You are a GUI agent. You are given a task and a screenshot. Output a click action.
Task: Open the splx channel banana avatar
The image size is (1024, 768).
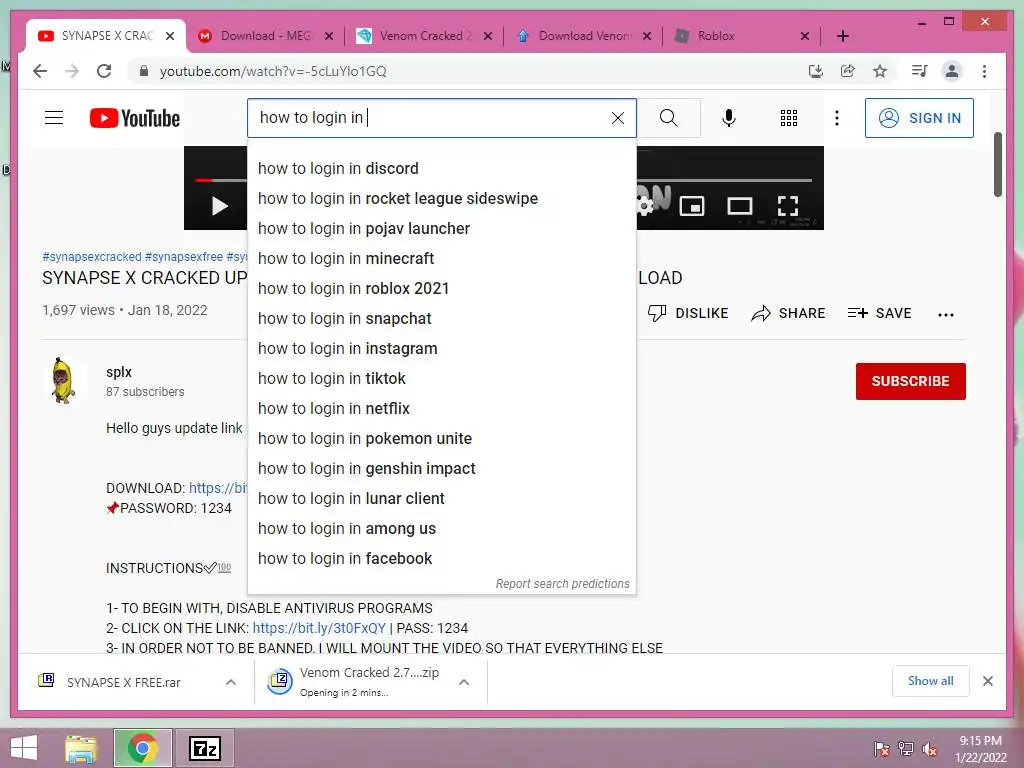(x=63, y=381)
